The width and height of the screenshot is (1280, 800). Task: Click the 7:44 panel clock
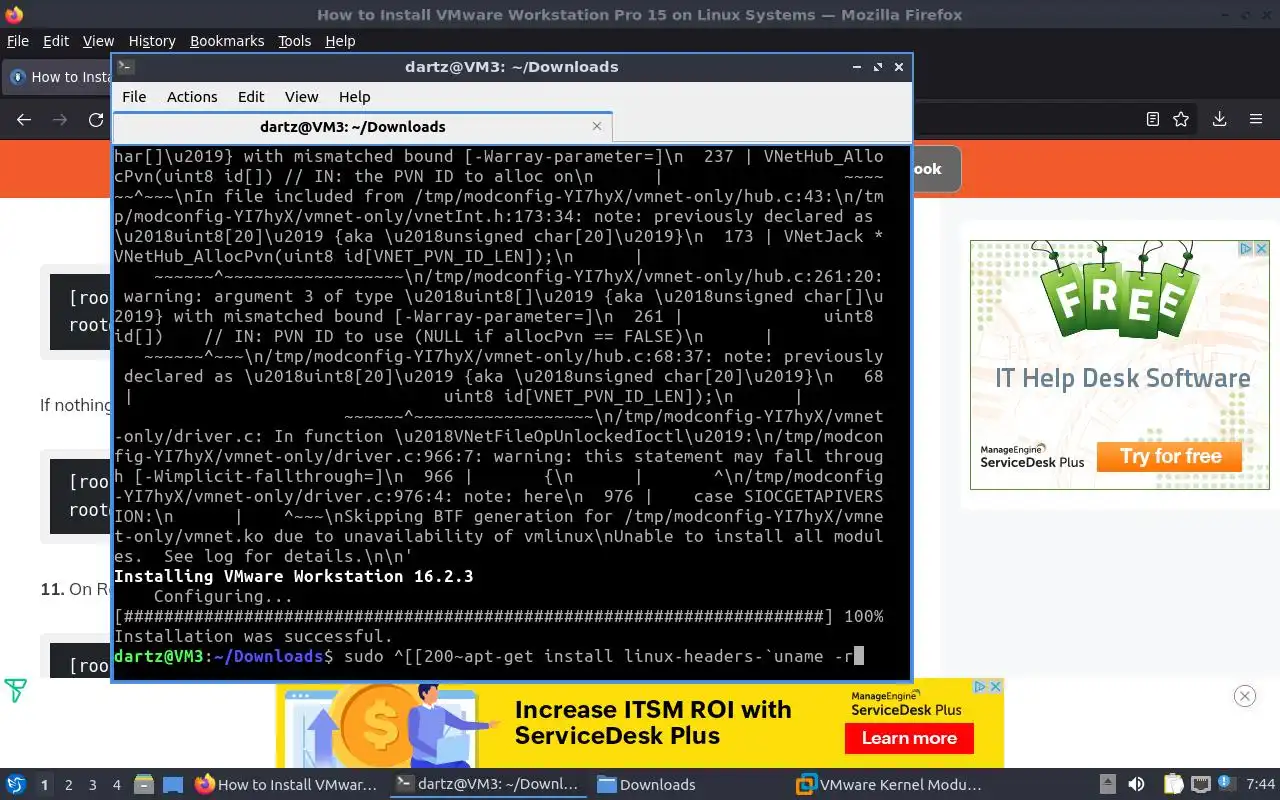[x=1261, y=784]
